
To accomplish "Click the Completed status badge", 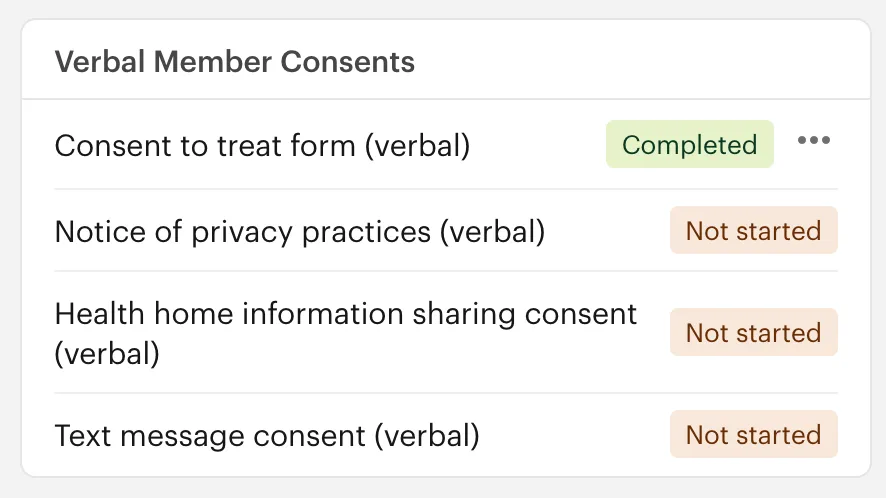I will pyautogui.click(x=689, y=145).
